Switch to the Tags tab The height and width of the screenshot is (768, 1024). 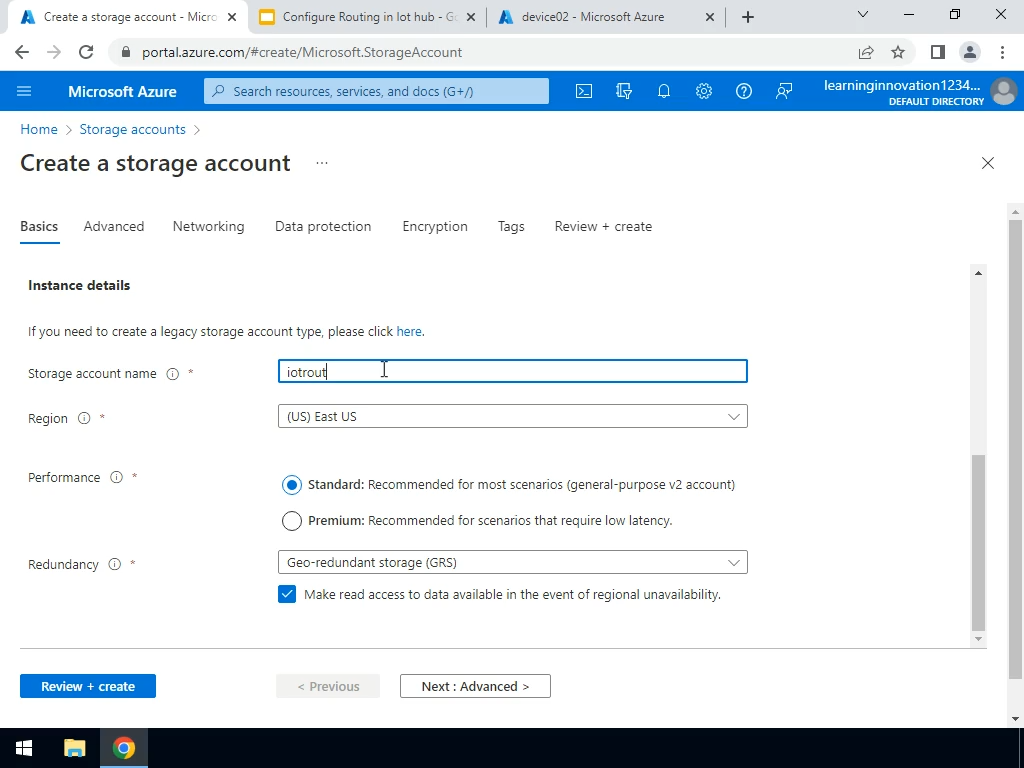[511, 227]
